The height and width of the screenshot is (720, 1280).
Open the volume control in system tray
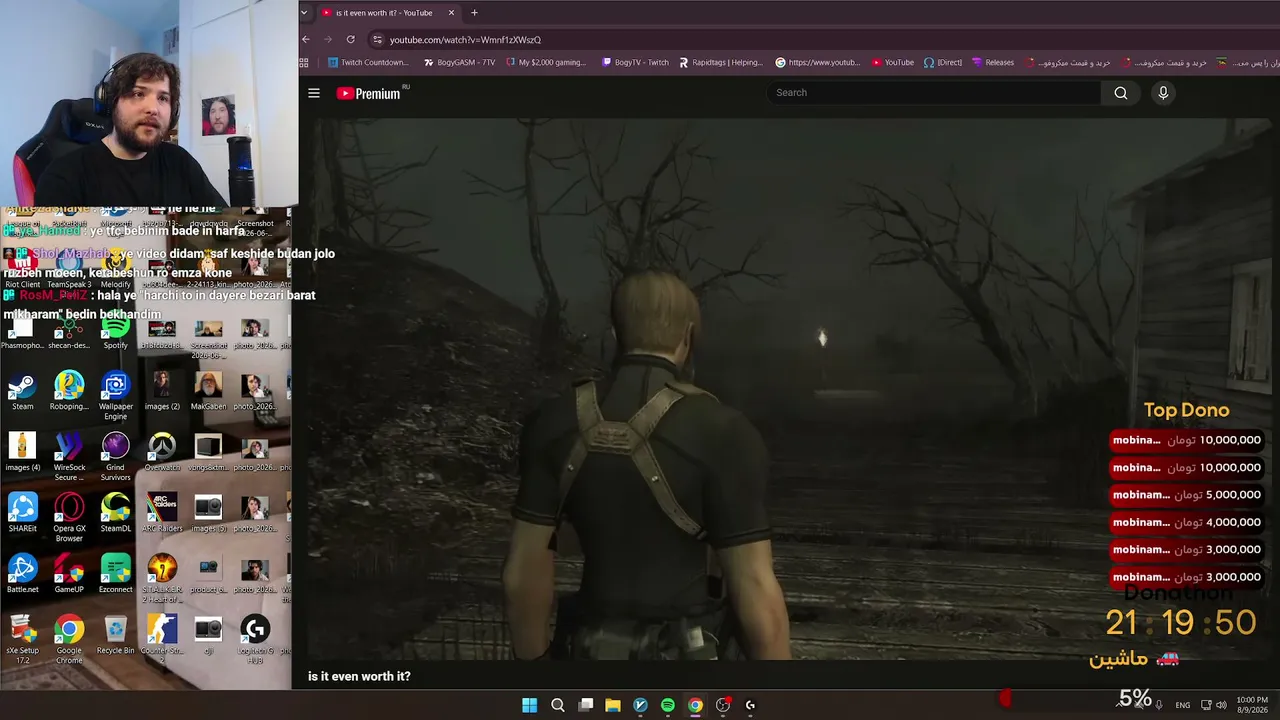pyautogui.click(x=1221, y=705)
